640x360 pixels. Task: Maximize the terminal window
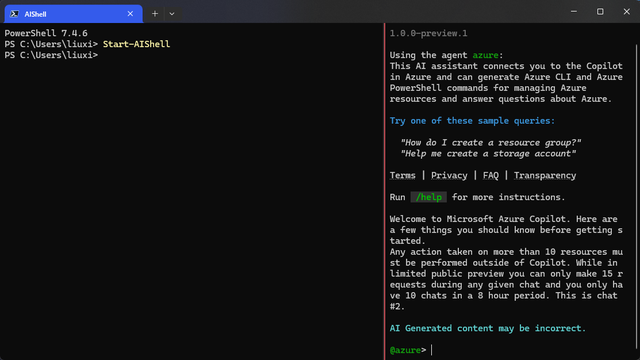click(600, 11)
